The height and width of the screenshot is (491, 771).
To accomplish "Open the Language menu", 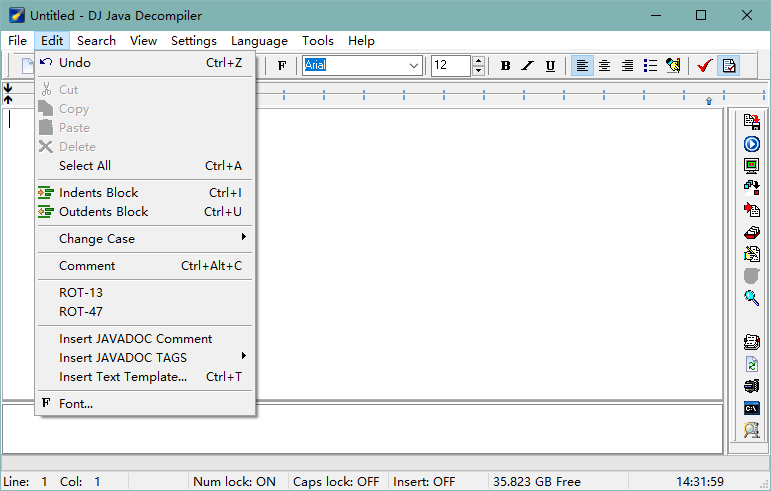I will [259, 41].
